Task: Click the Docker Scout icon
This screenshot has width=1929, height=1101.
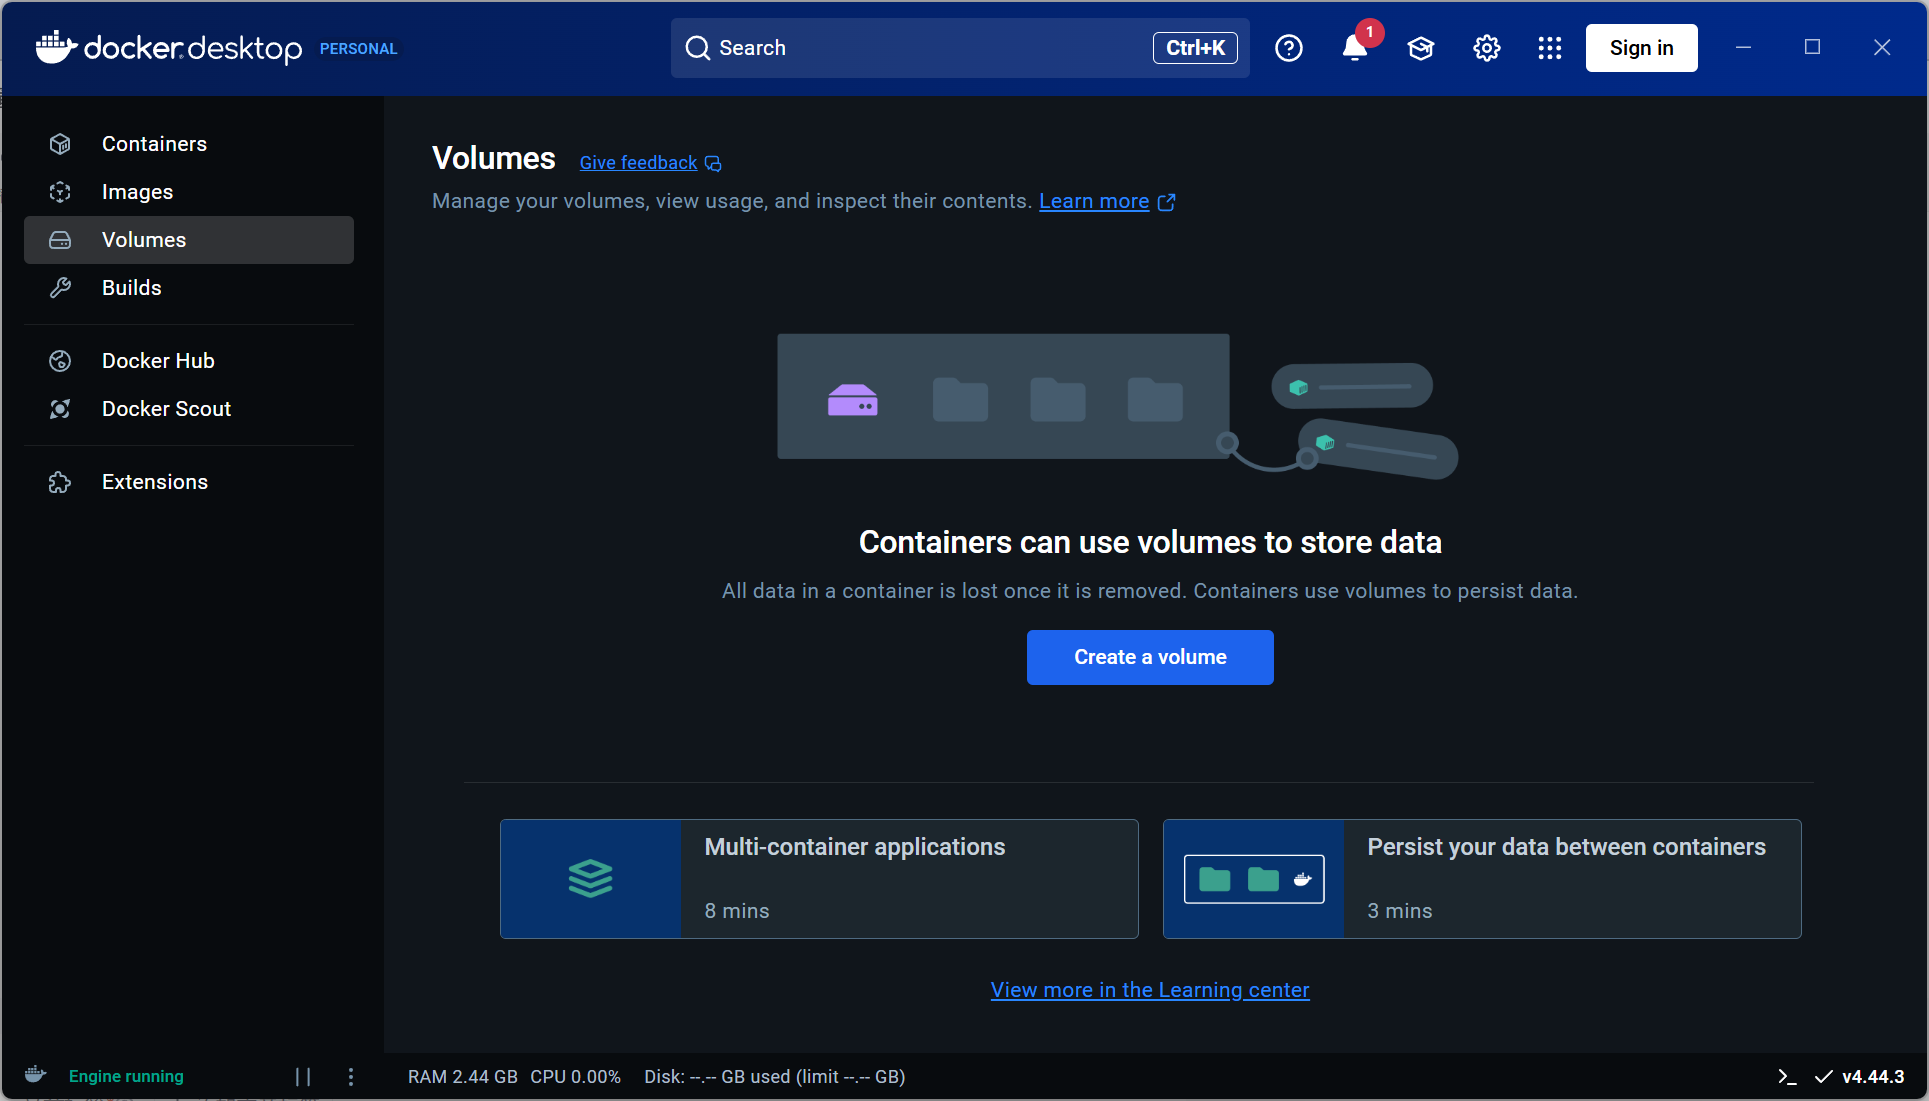Action: point(60,409)
